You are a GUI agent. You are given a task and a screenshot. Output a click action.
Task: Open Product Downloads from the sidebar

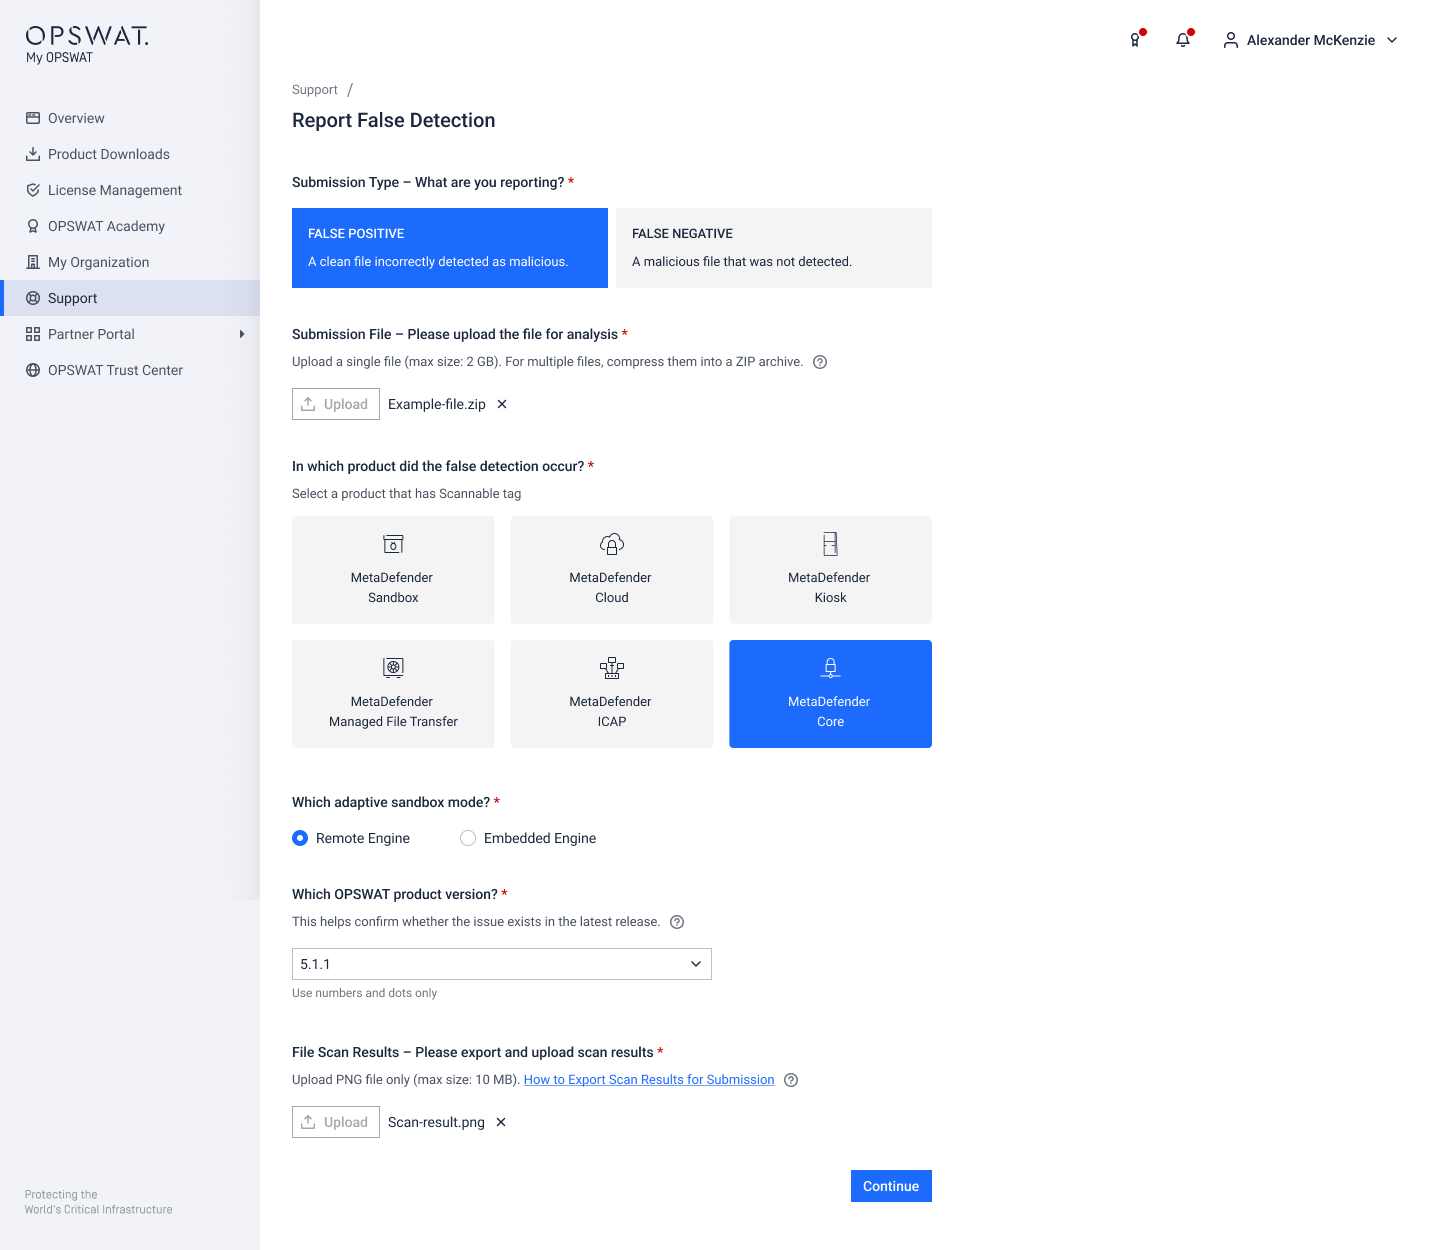[108, 154]
